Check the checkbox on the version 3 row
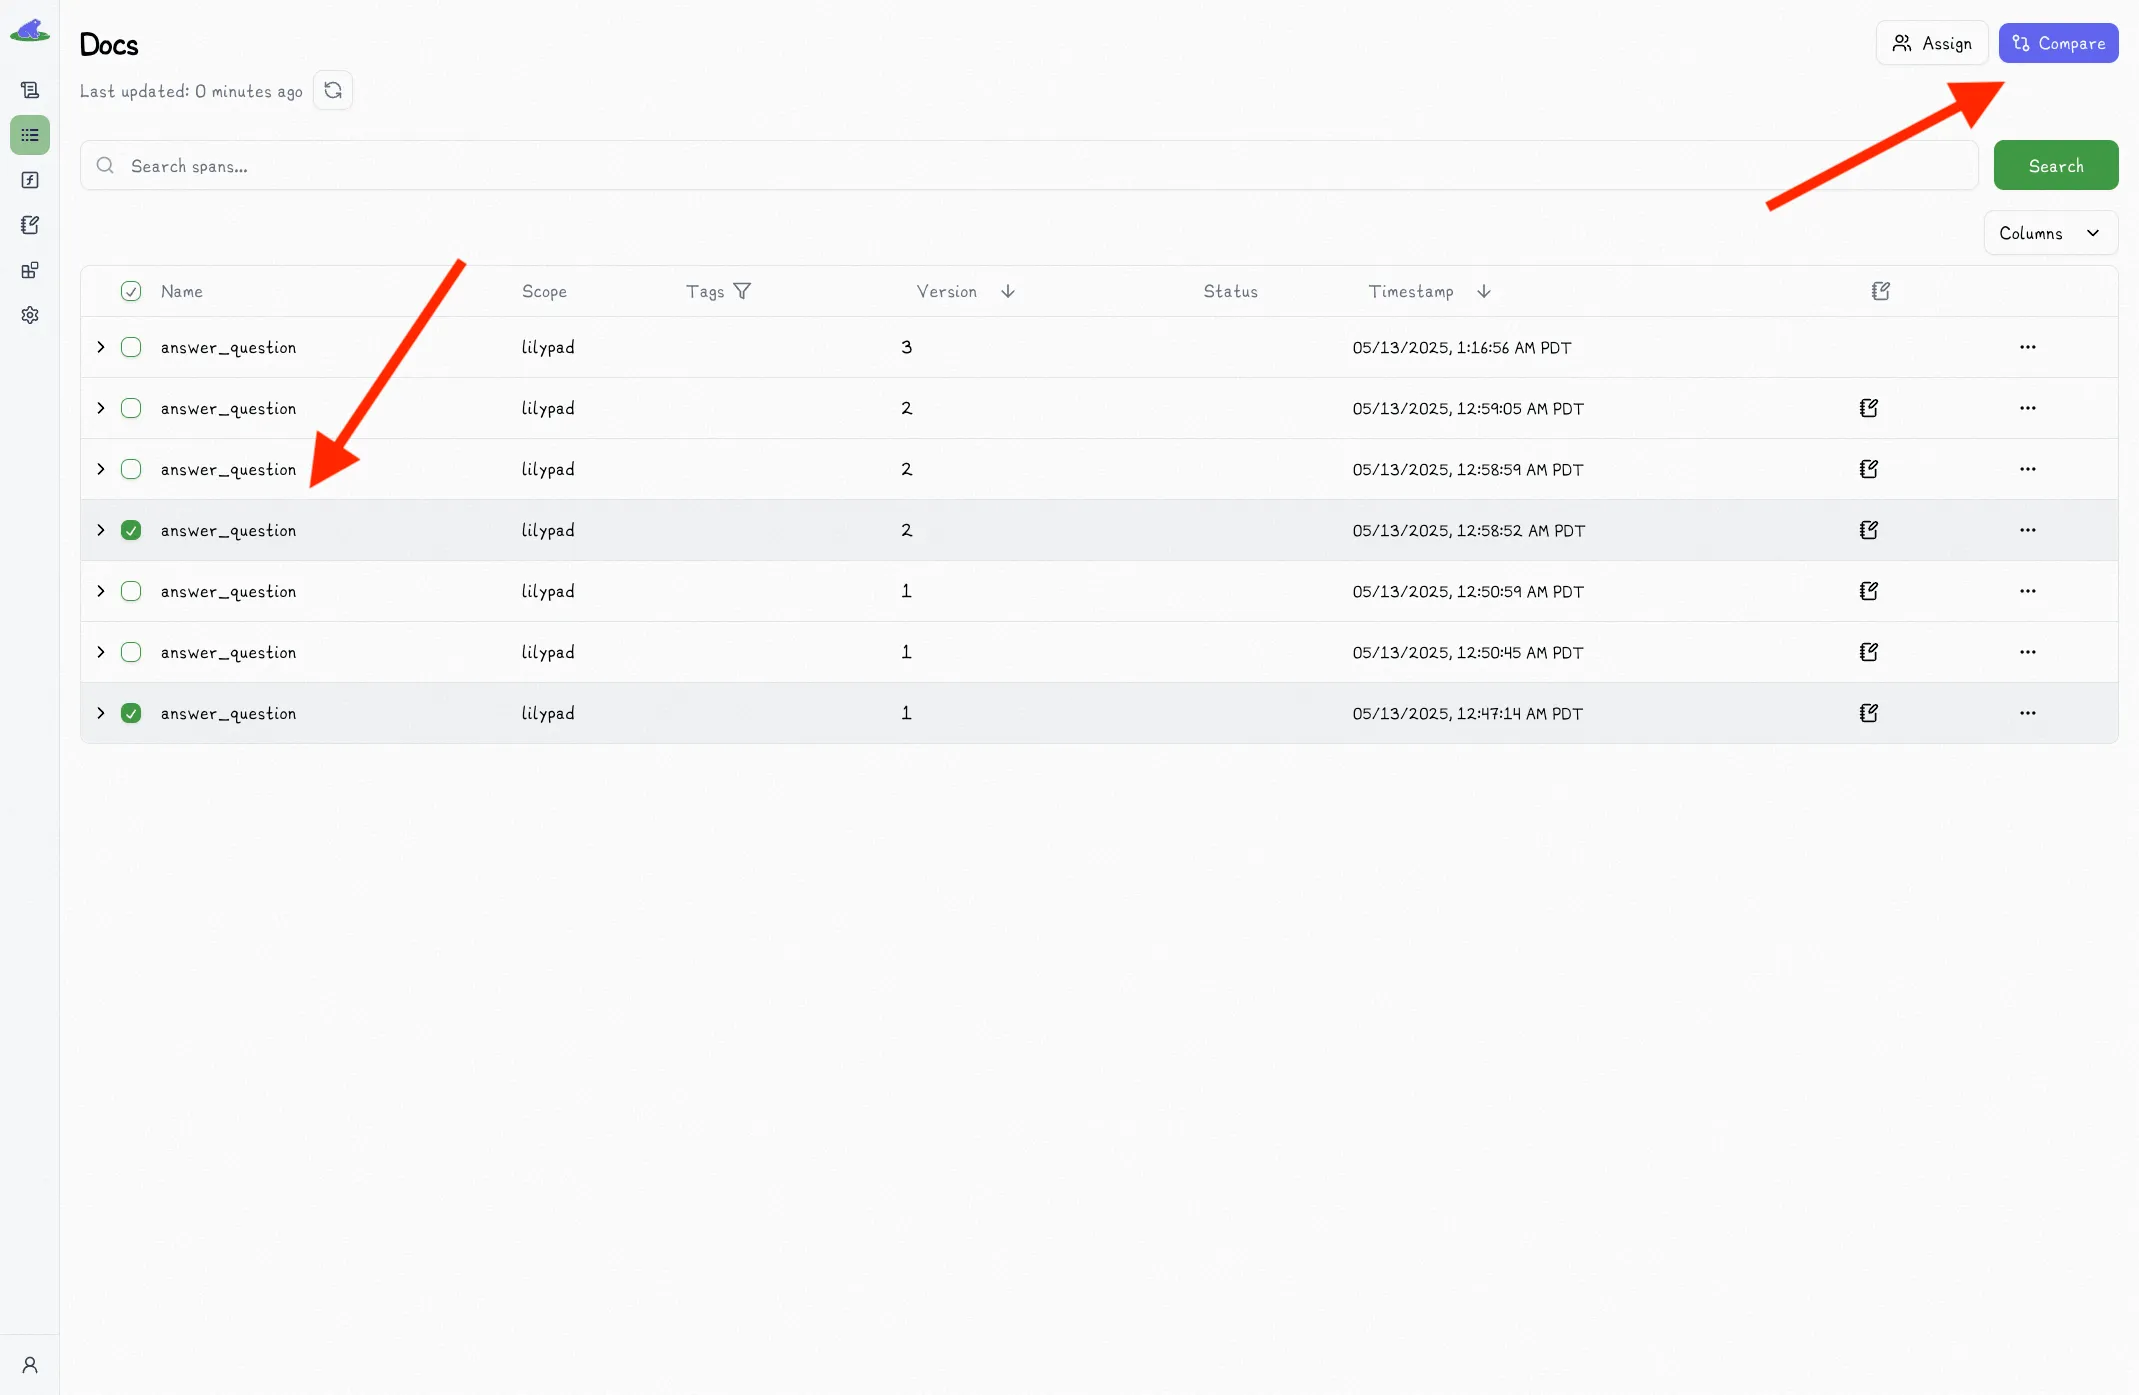The image size is (2139, 1395). pos(131,347)
